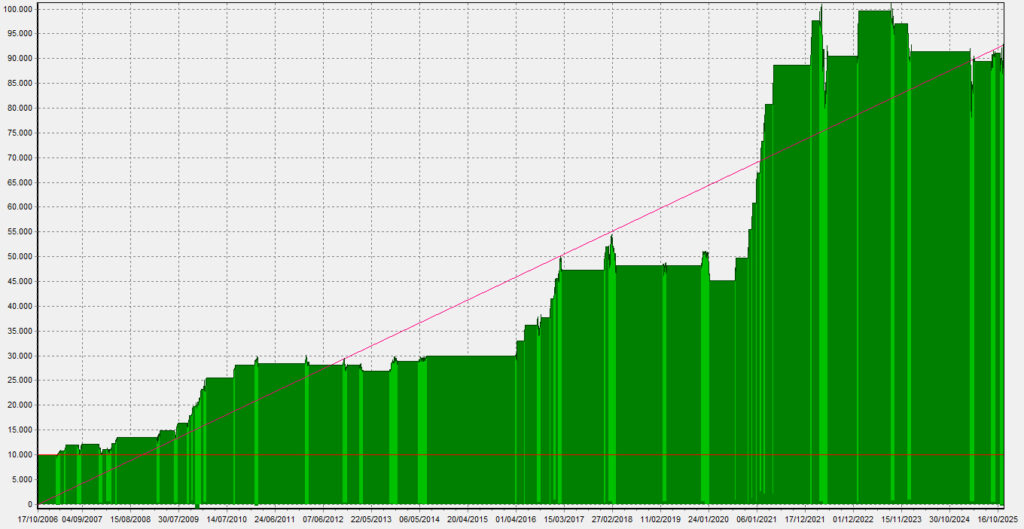The height and width of the screenshot is (529, 1024).
Task: Click the 15.000 y-axis label
Action: pos(18,430)
